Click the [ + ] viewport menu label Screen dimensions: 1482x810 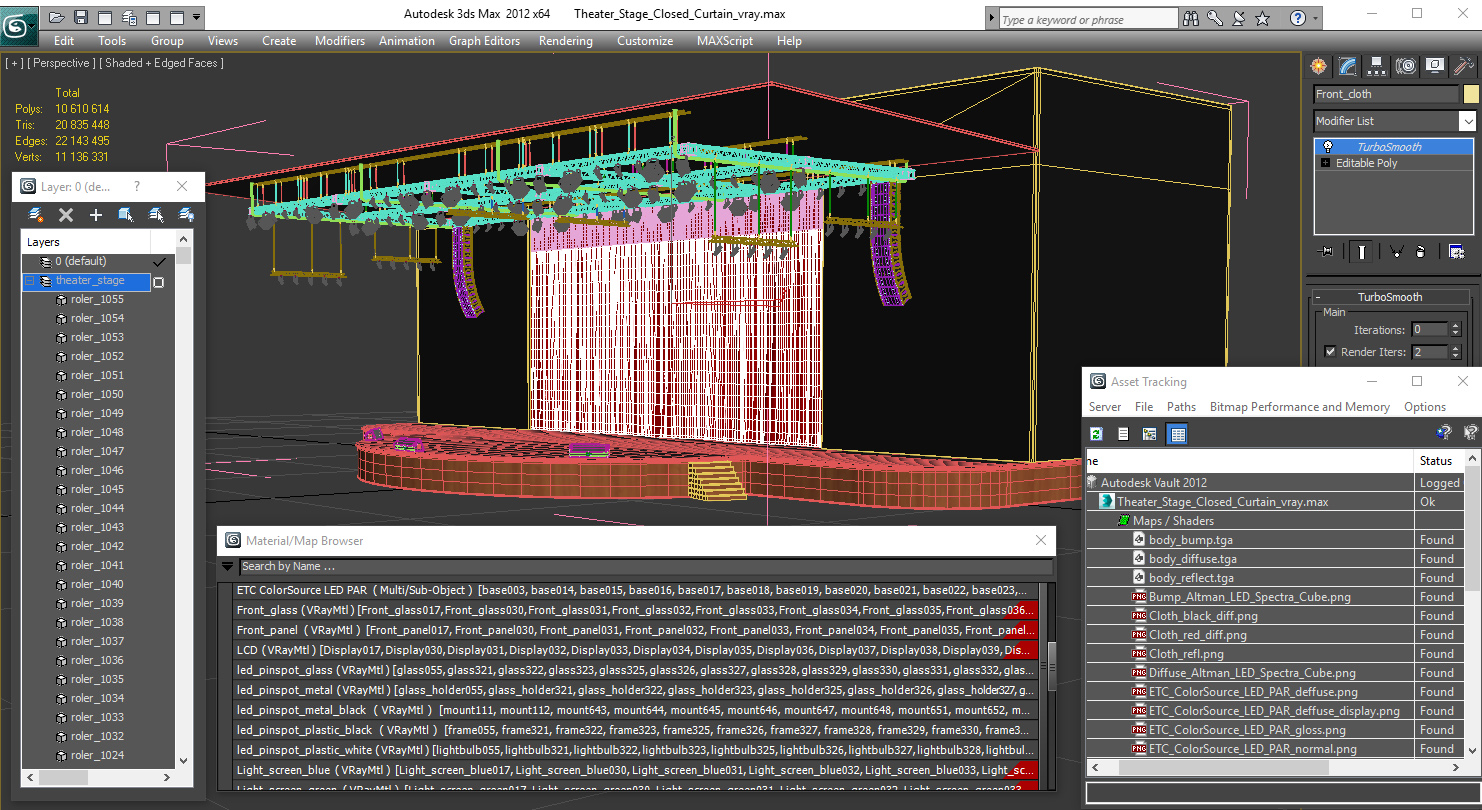click(14, 63)
